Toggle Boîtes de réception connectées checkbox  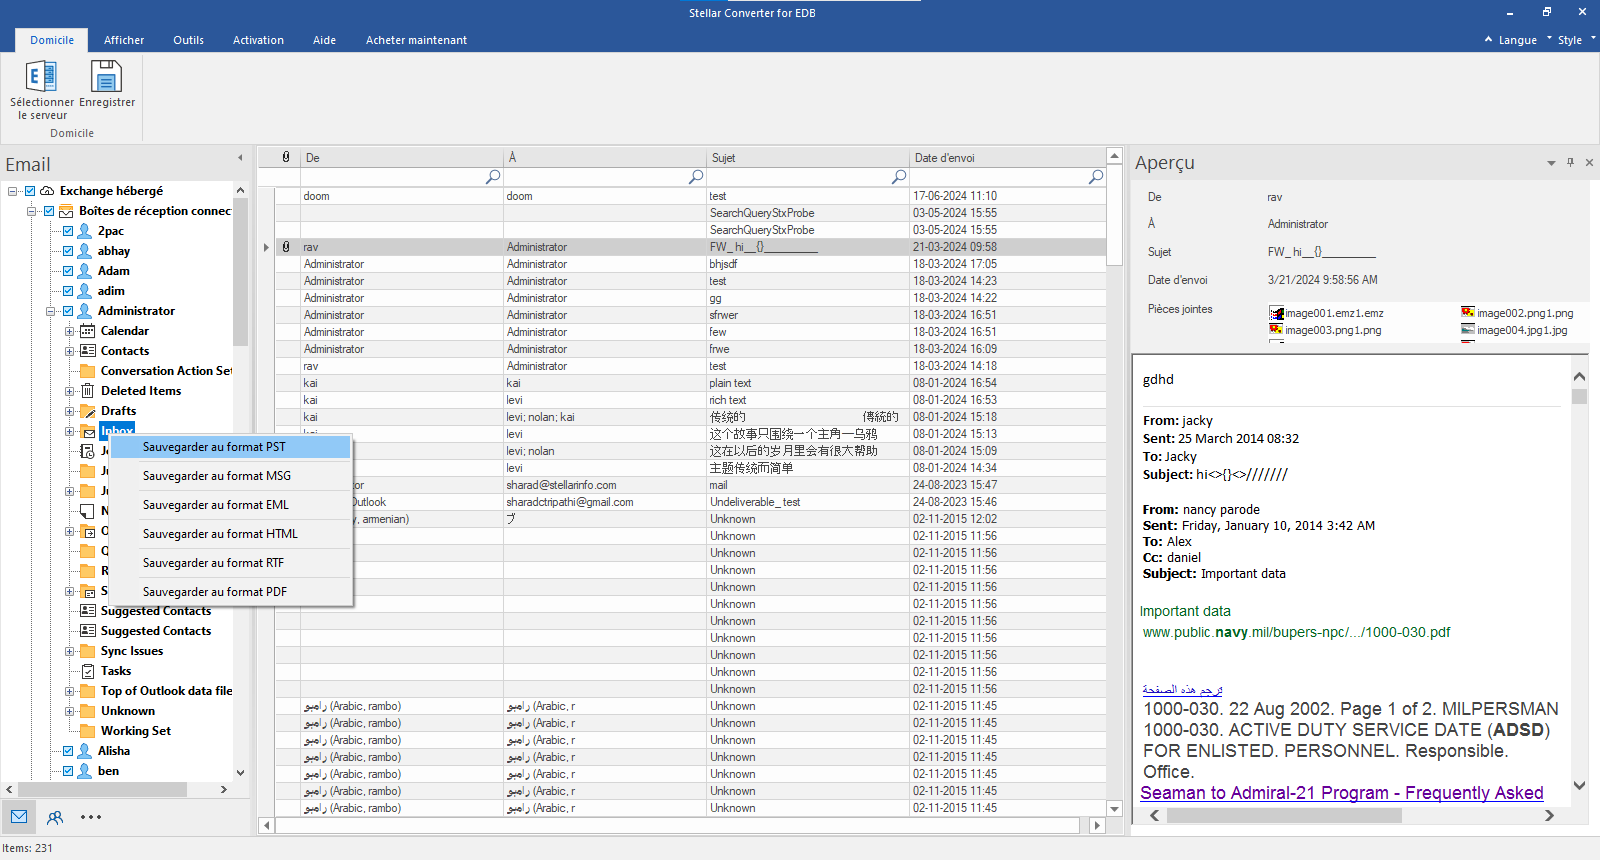click(x=49, y=211)
